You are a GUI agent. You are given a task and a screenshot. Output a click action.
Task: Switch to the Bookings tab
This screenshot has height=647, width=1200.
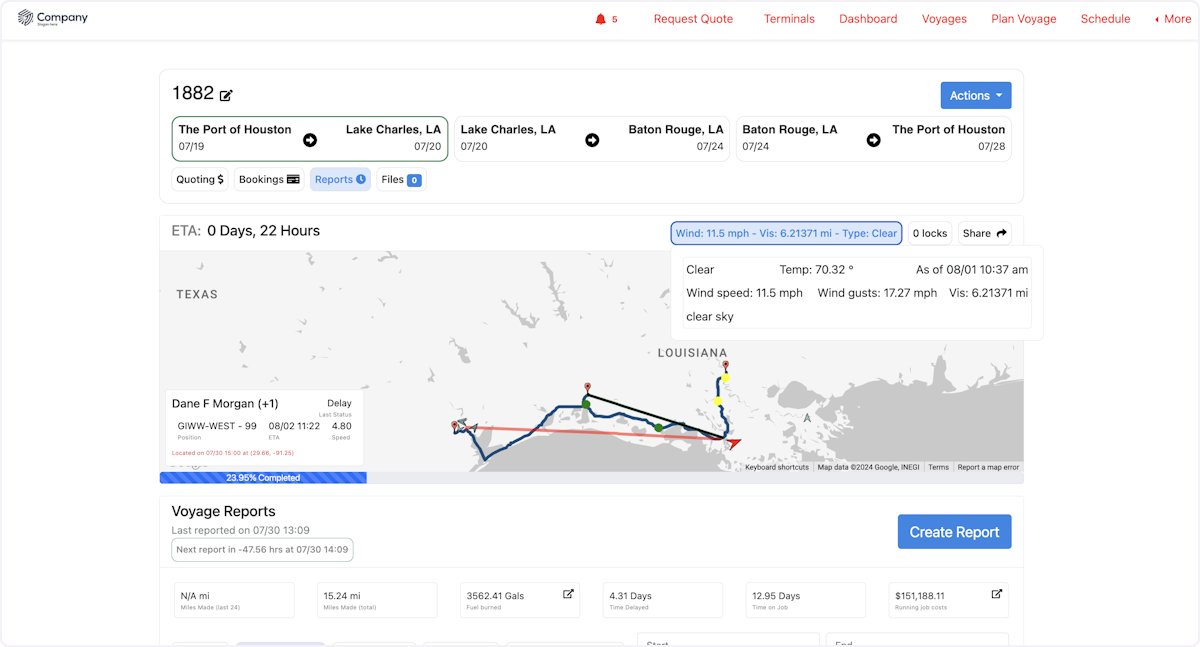point(269,180)
